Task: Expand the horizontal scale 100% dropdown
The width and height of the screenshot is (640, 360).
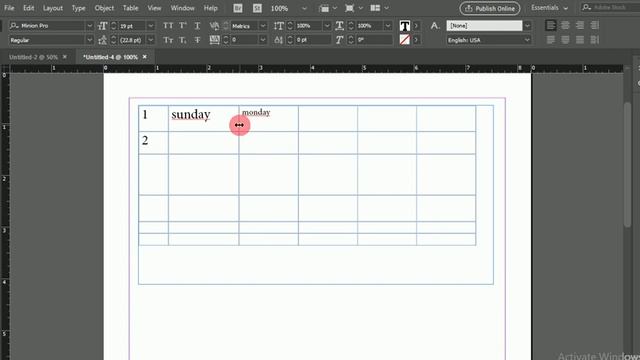Action: (388, 26)
